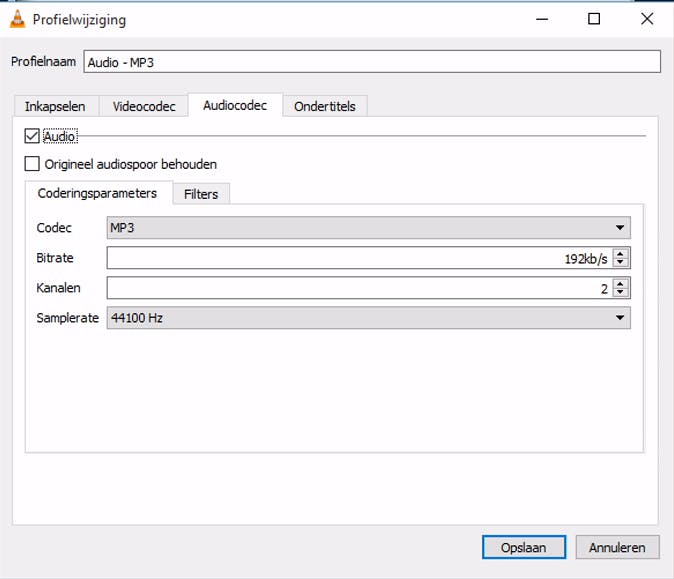Close the Profielwijziging dialog
Screen dimensions: 674x579
click(x=646, y=19)
